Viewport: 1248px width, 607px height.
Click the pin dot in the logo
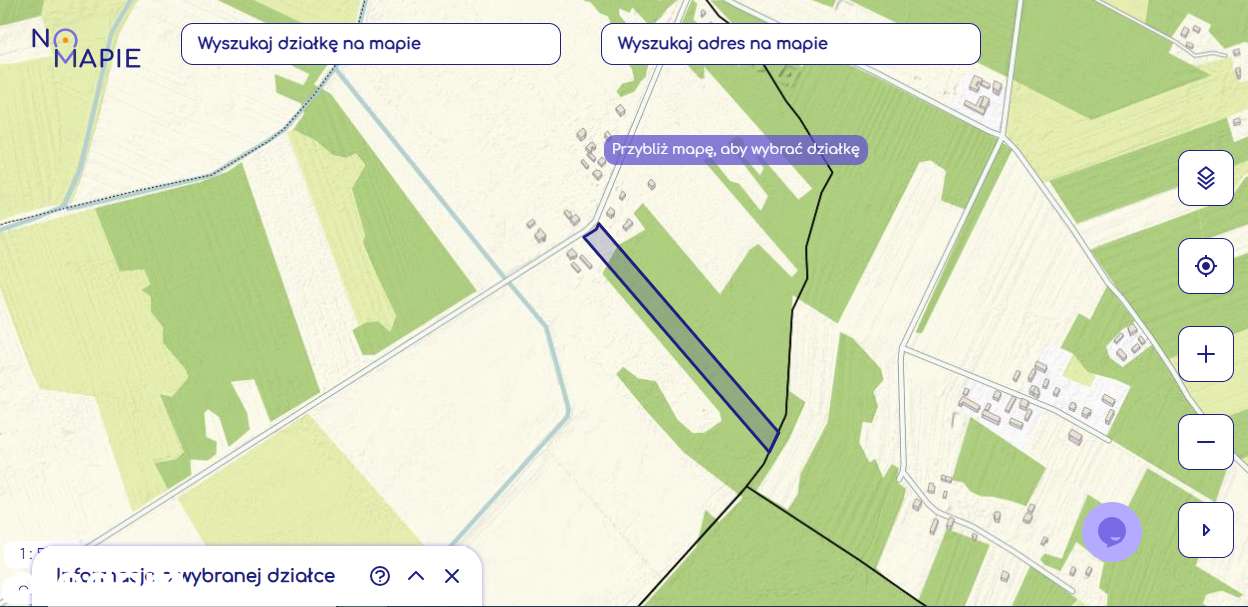65,40
